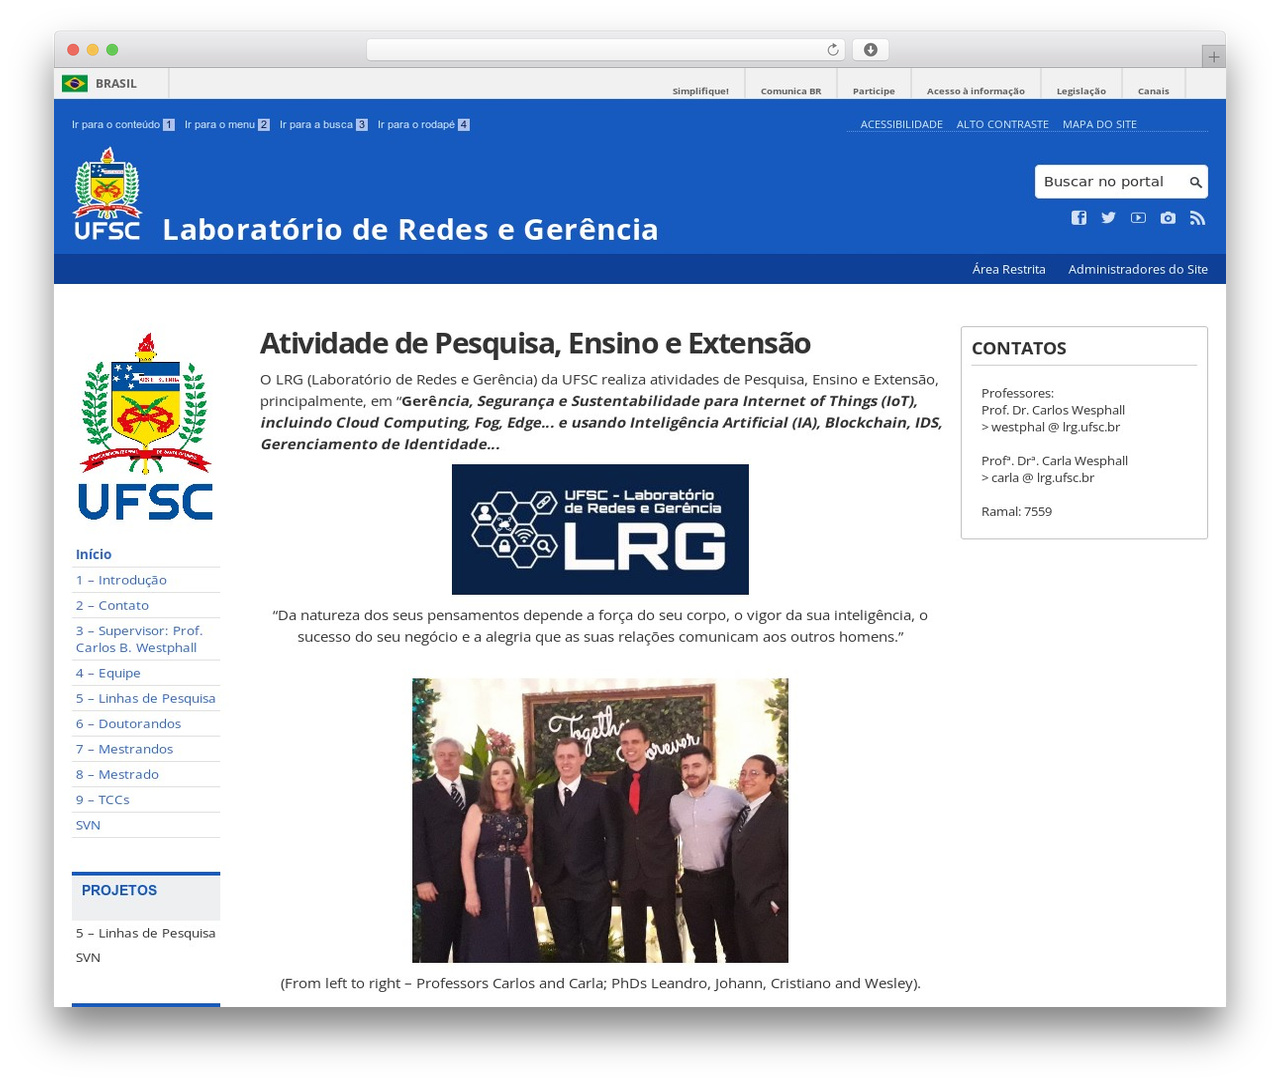1280x1084 pixels.
Task: Enable ALTO CONTRASTE mode
Action: (1002, 124)
